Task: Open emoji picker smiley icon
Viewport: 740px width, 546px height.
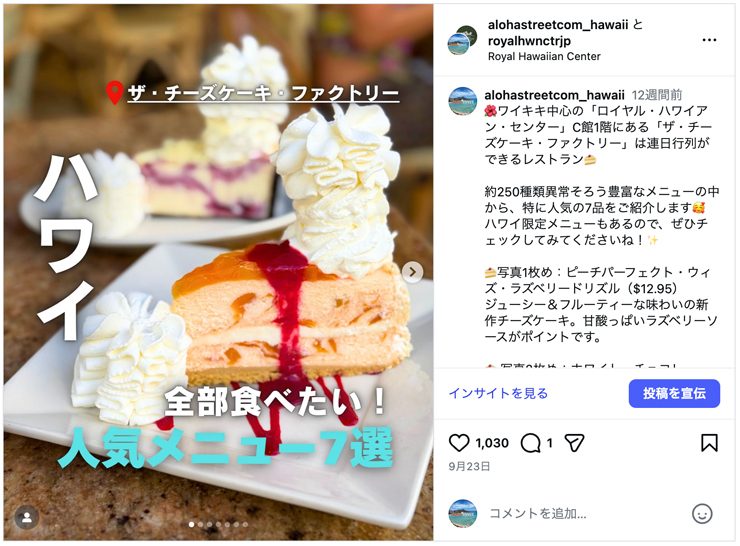Action: click(x=702, y=513)
